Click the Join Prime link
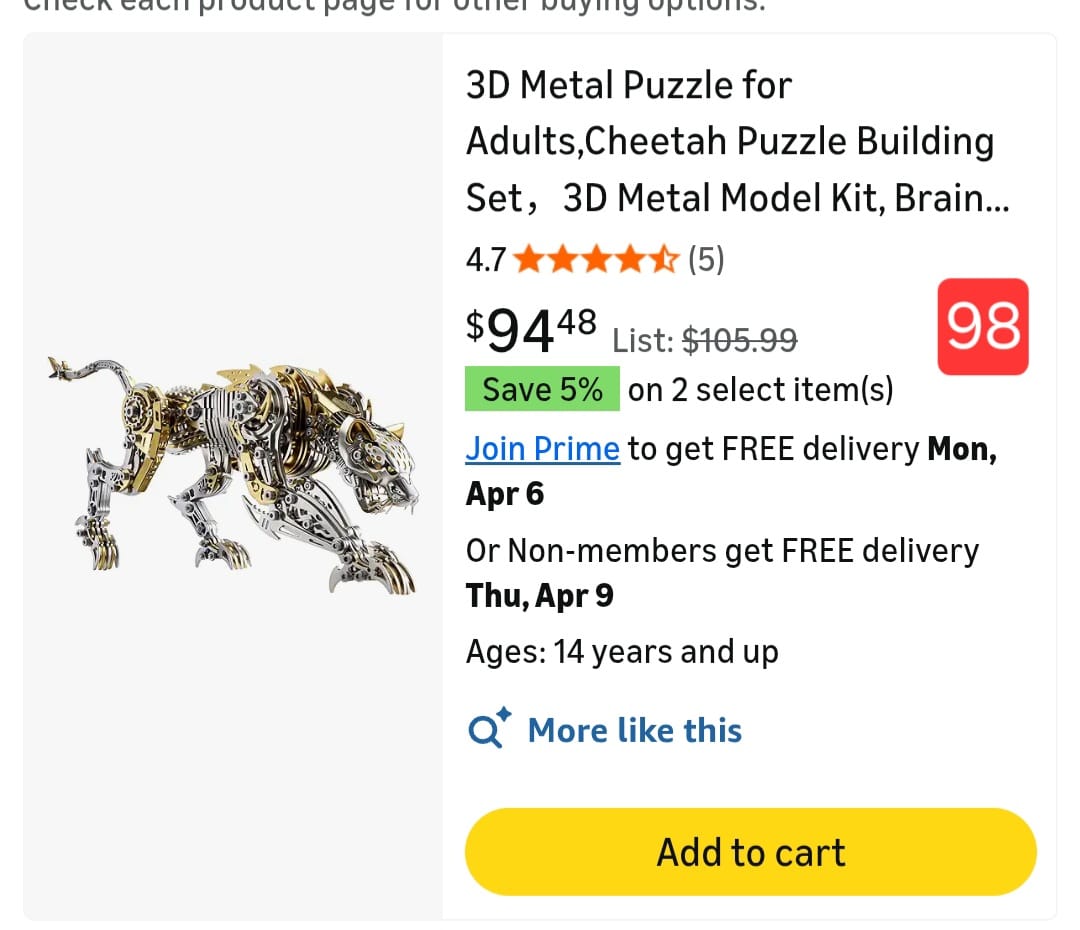This screenshot has width=1080, height=930. point(542,449)
